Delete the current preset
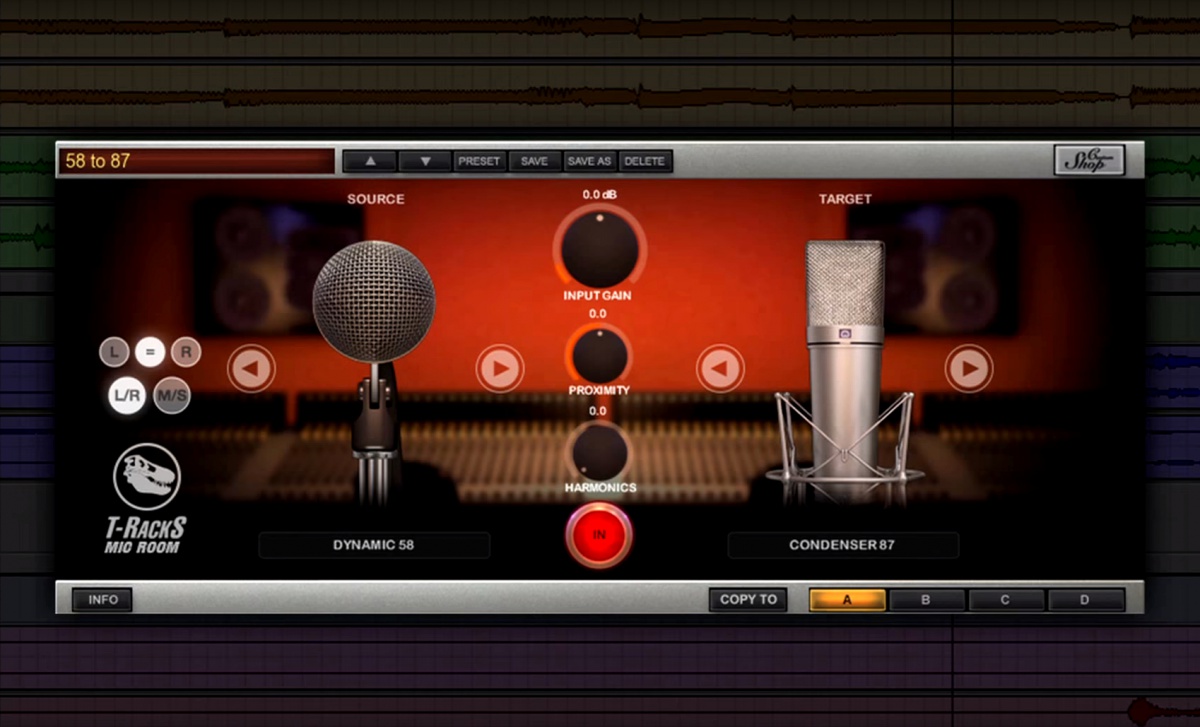 (645, 161)
